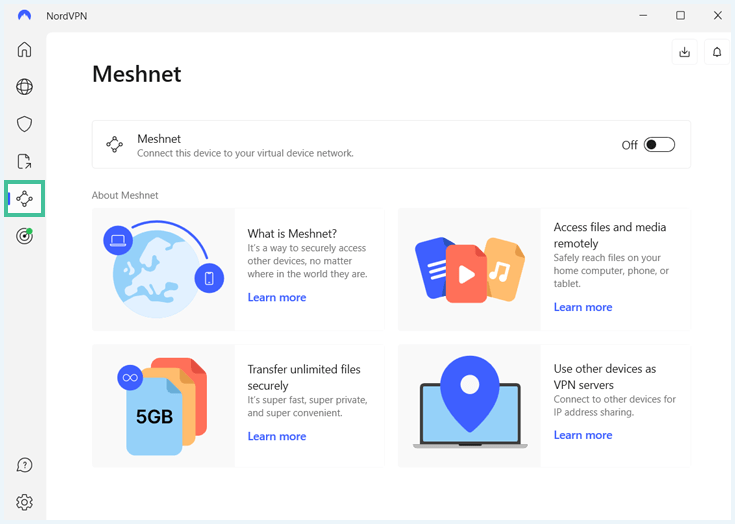This screenshot has width=735, height=524.
Task: Open the Home sidebar icon
Action: (x=24, y=49)
